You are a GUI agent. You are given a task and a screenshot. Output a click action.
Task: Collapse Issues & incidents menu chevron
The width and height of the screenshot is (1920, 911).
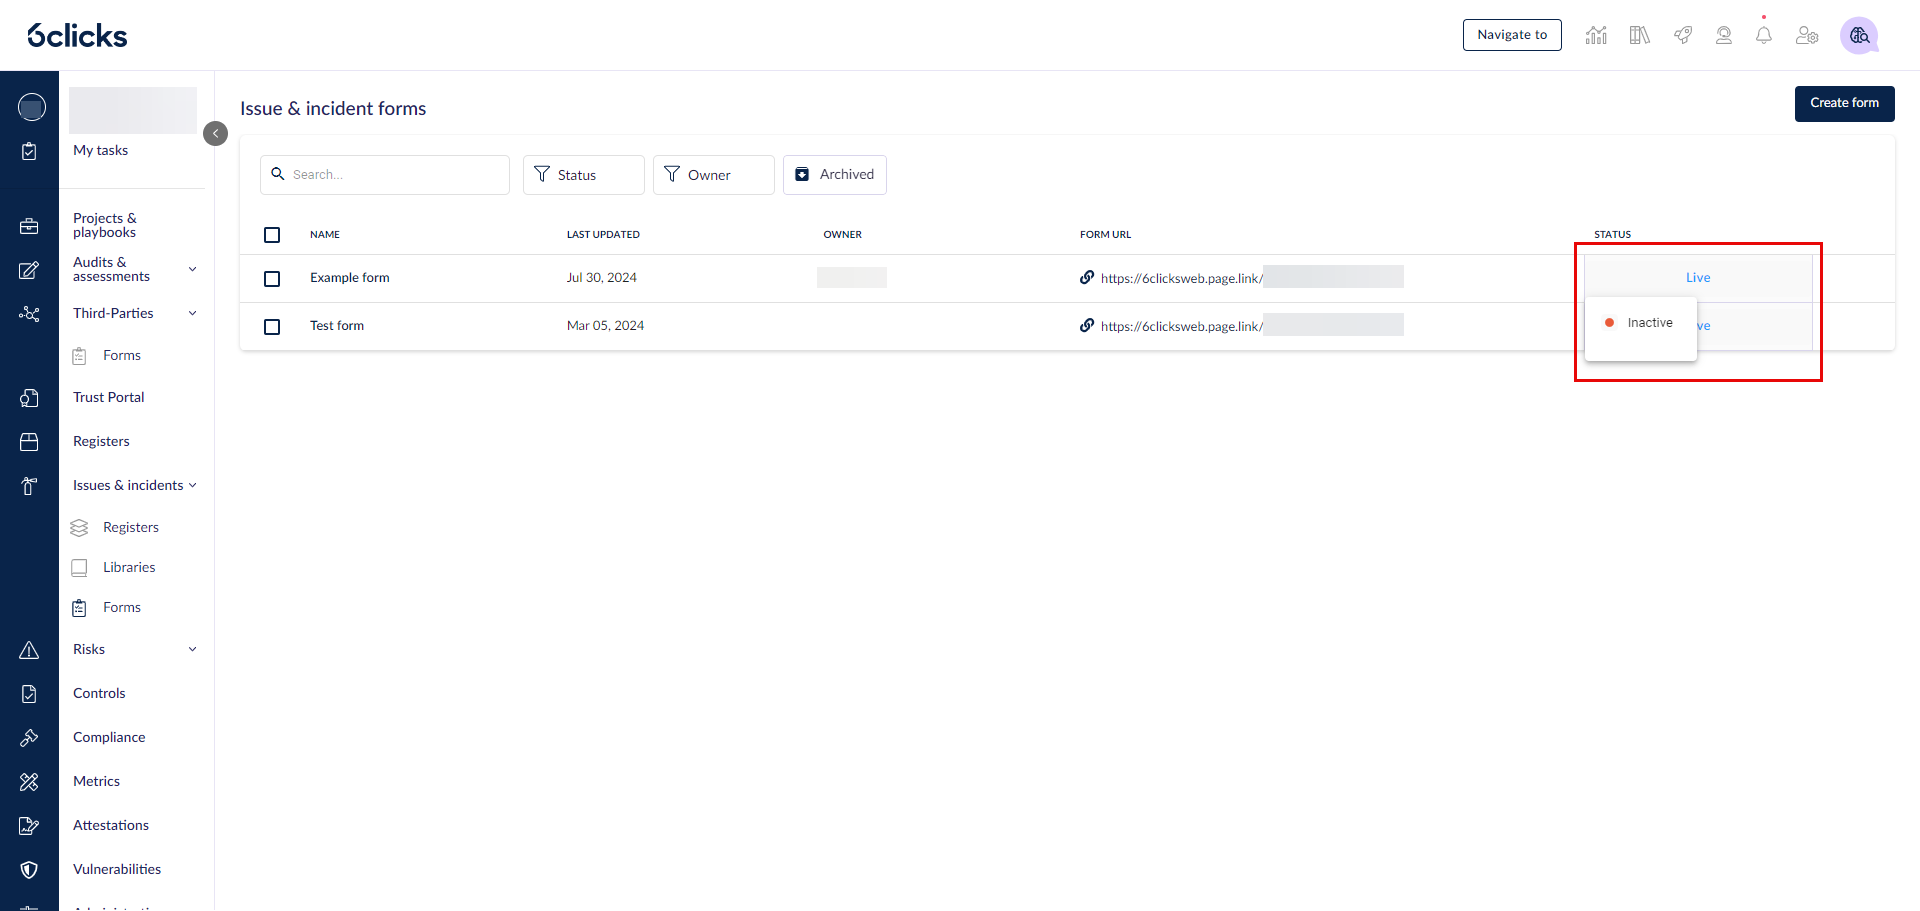point(193,485)
